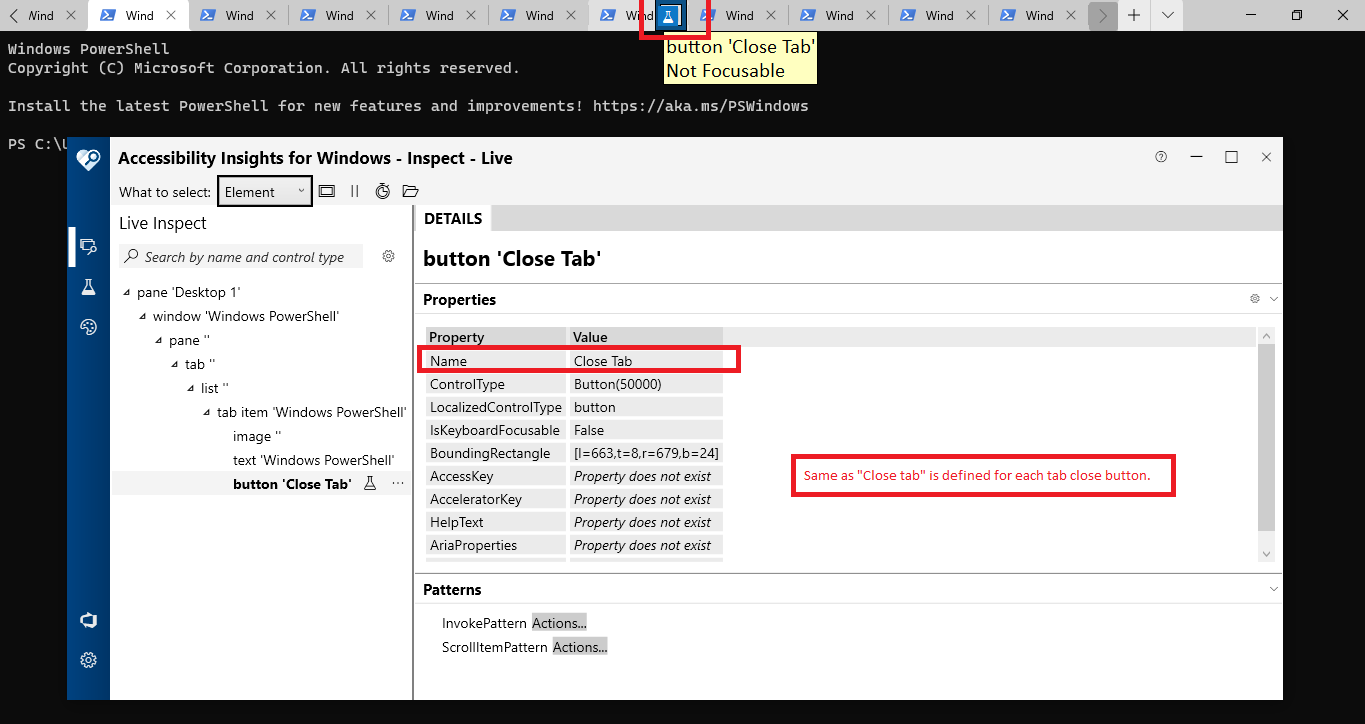Image resolution: width=1365 pixels, height=724 pixels.
Task: Click the 'False' value cell
Action: pos(646,430)
